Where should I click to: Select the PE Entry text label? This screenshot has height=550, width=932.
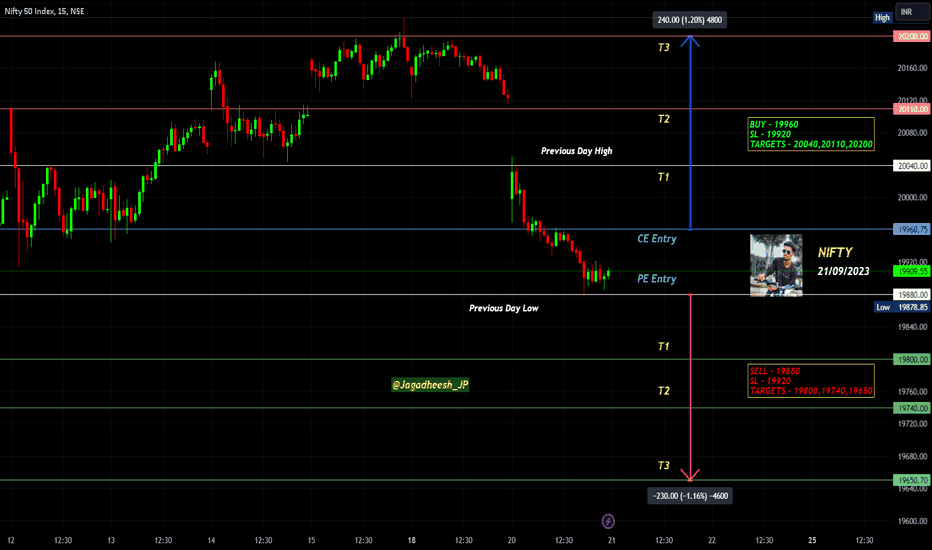point(657,278)
